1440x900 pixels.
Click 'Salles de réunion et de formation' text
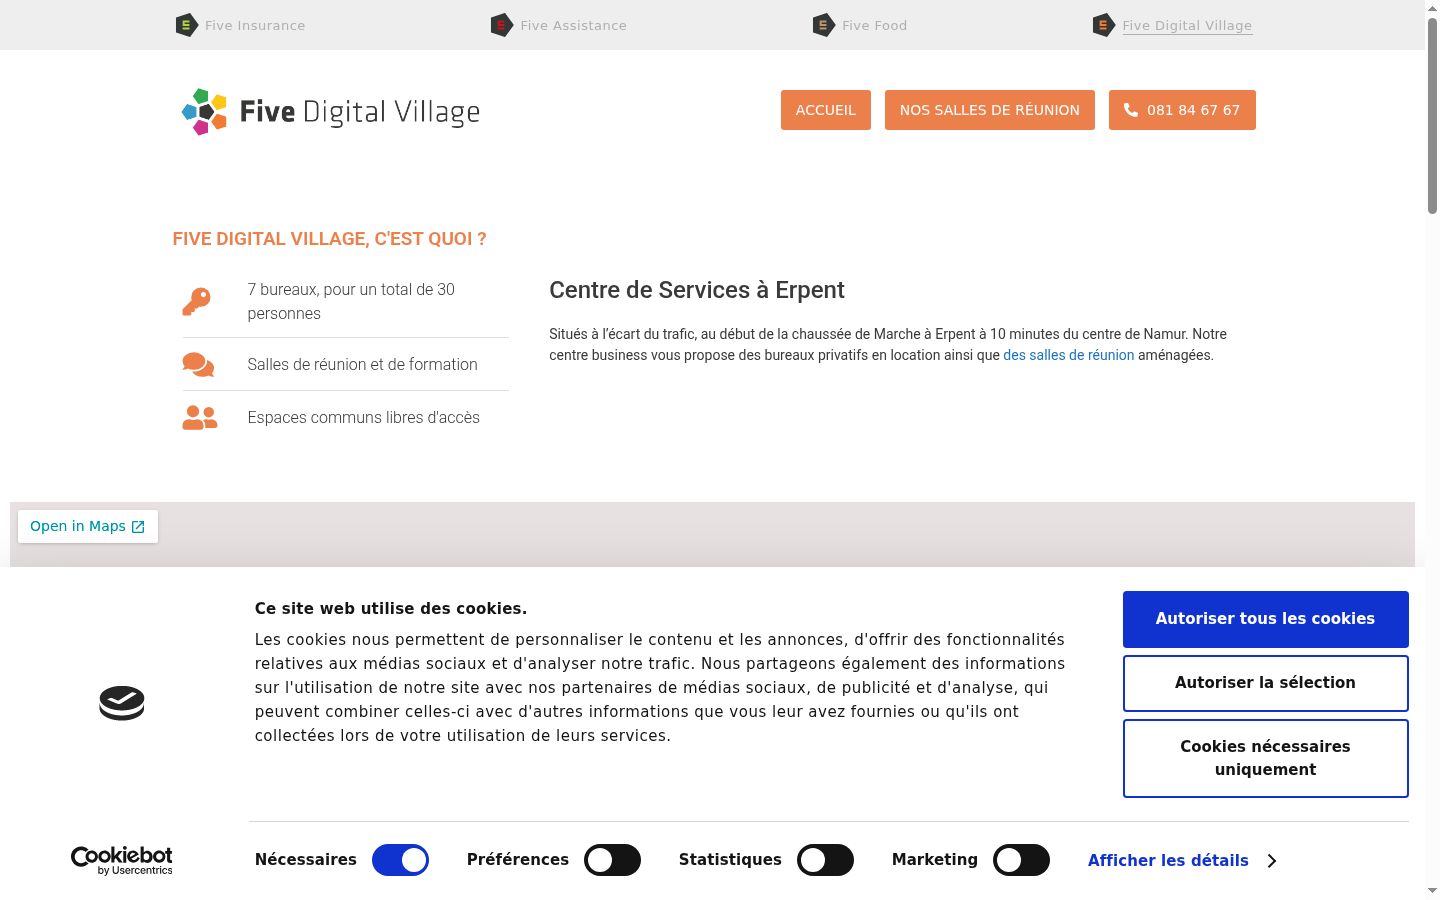[x=363, y=365]
